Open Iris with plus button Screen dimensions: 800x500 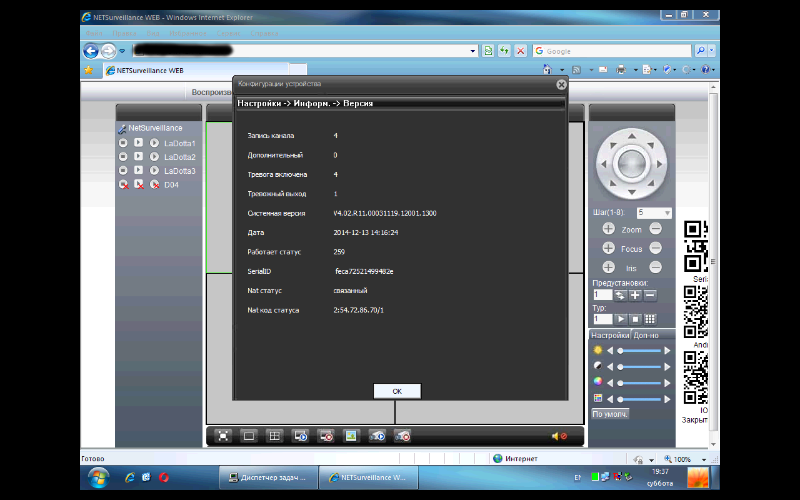pyautogui.click(x=608, y=267)
